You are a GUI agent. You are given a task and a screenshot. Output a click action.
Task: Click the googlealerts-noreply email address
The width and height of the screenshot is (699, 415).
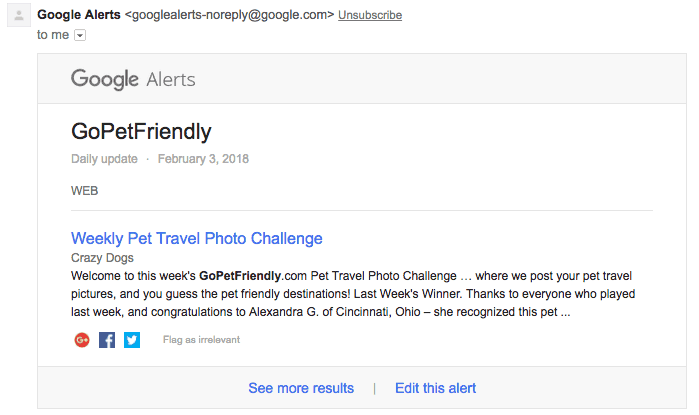[230, 15]
